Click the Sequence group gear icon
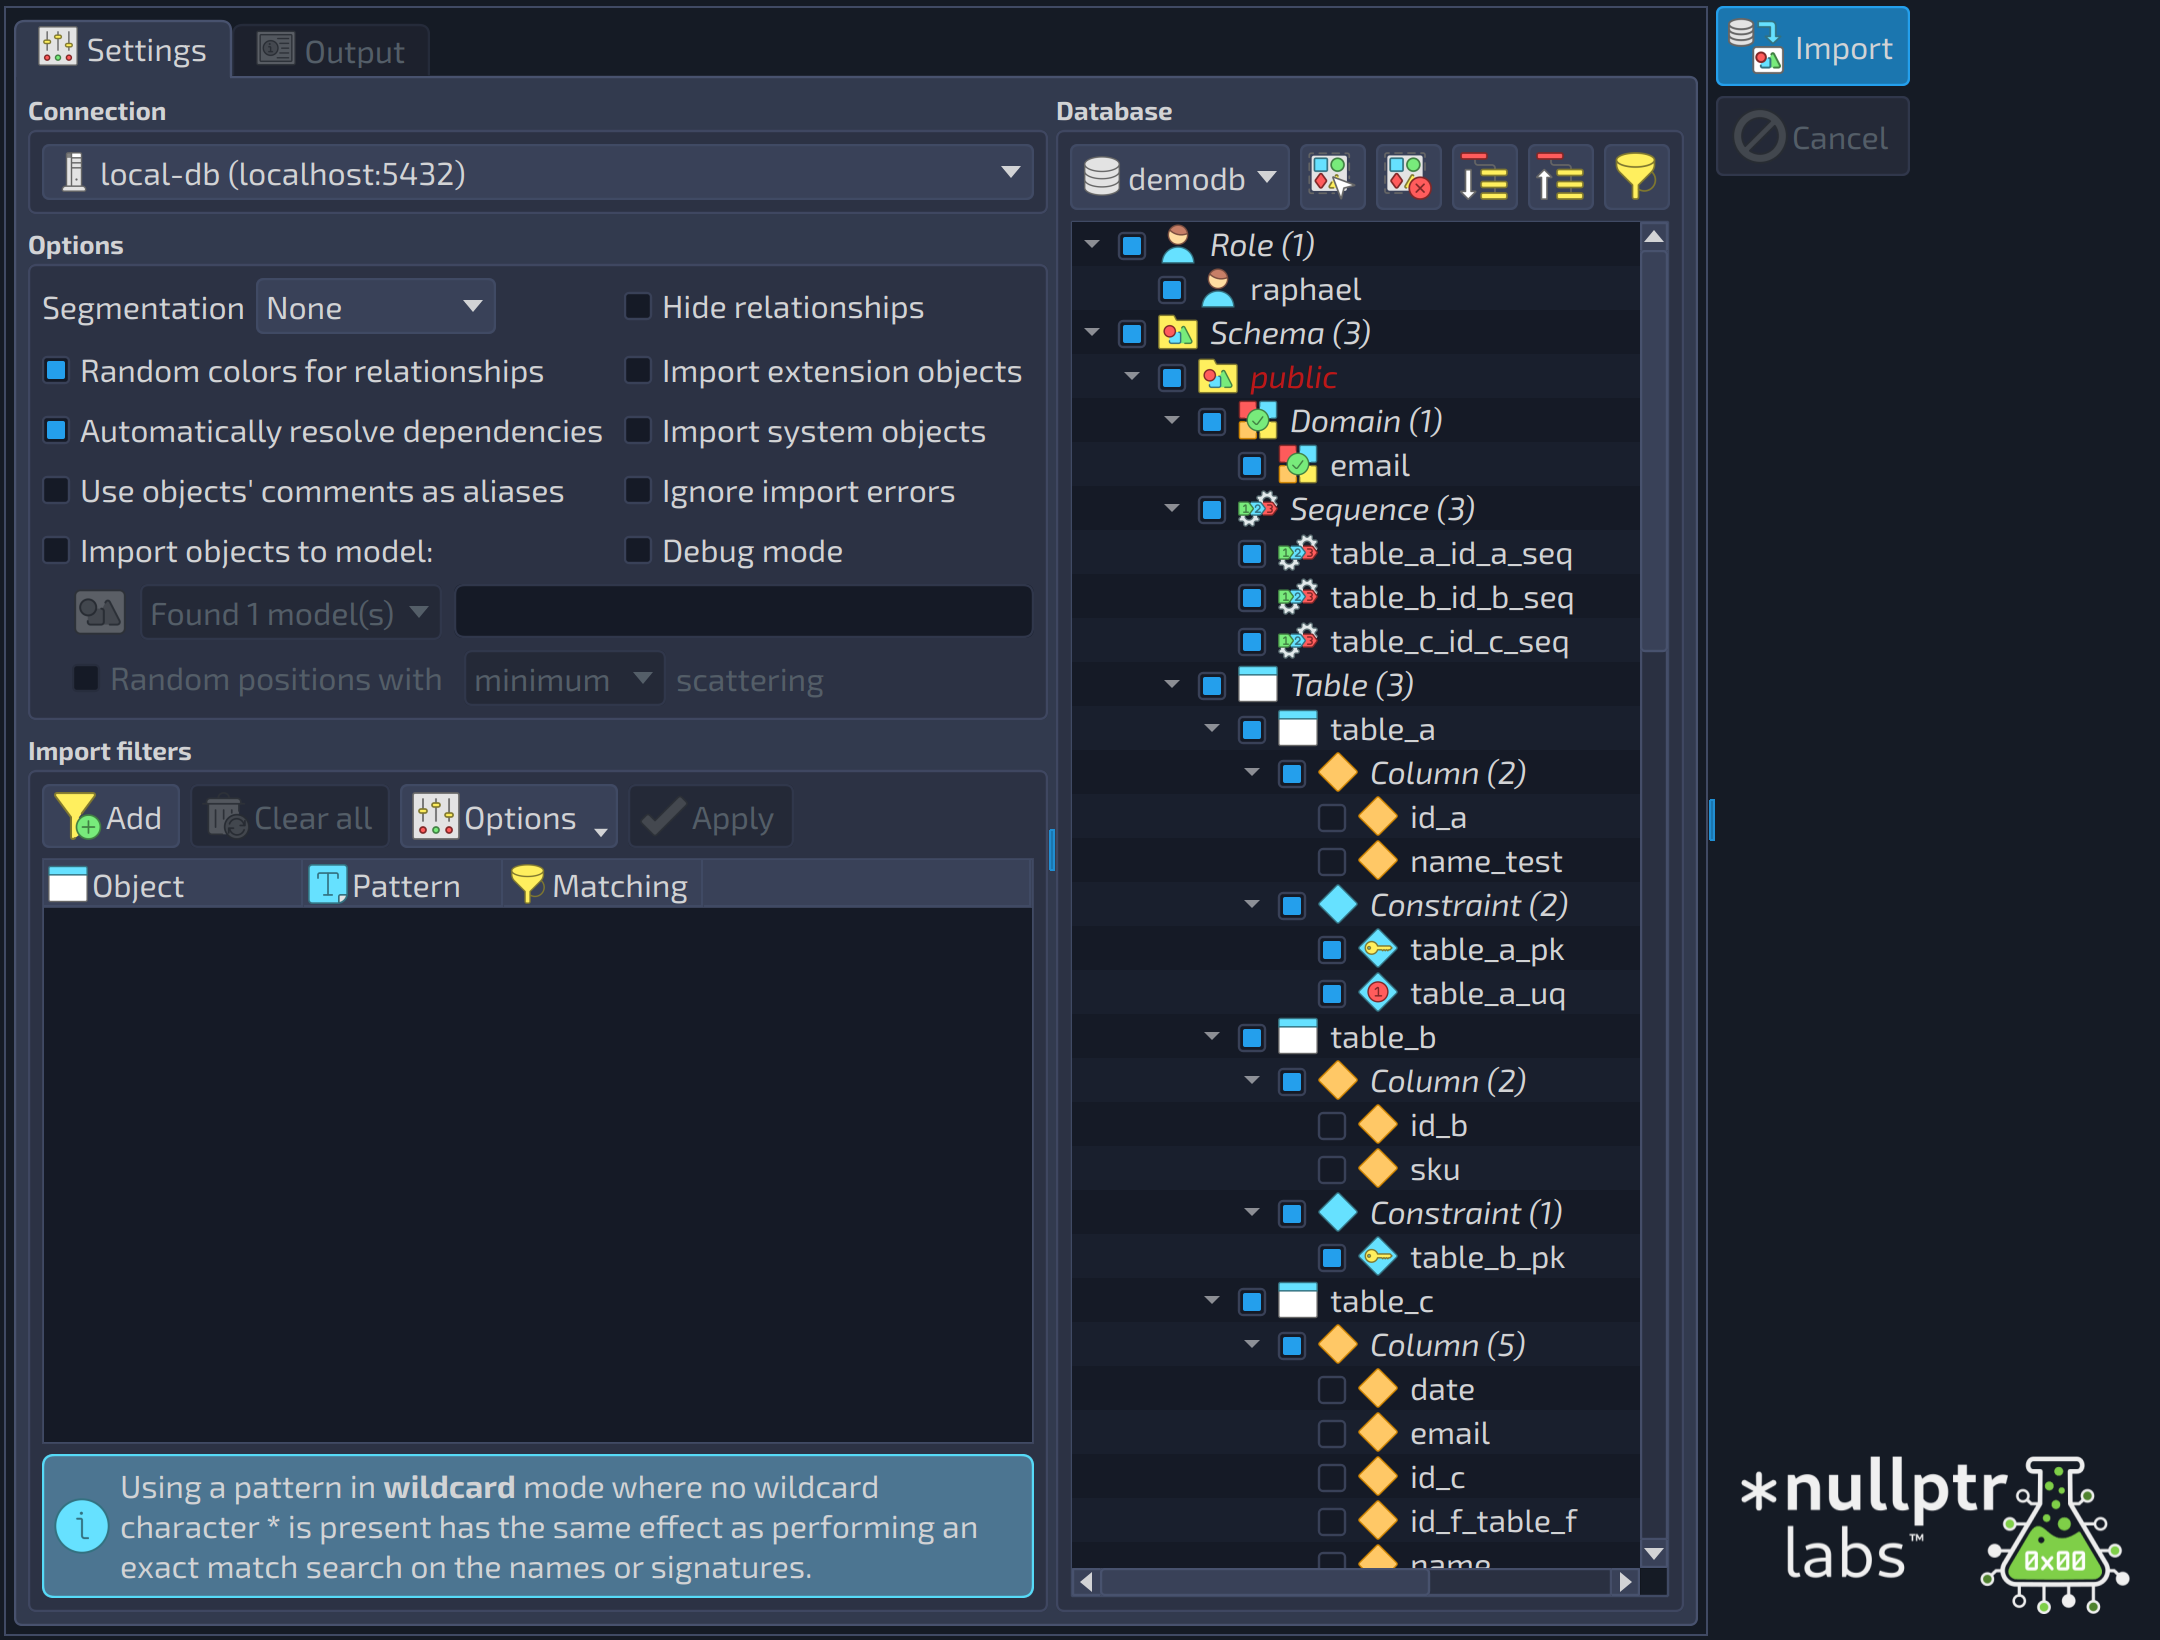Viewport: 2160px width, 1640px height. pyautogui.click(x=1258, y=509)
